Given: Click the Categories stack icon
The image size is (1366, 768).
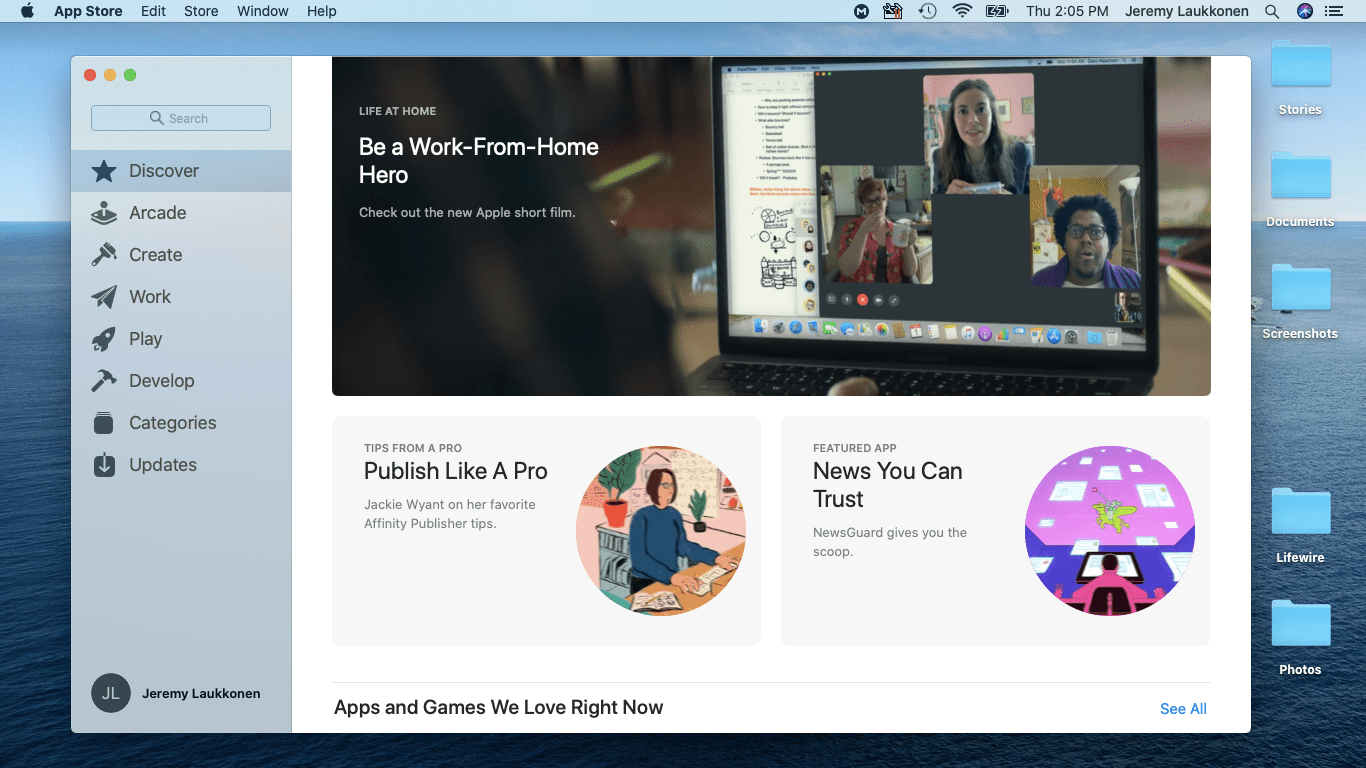Looking at the screenshot, I should (x=104, y=423).
